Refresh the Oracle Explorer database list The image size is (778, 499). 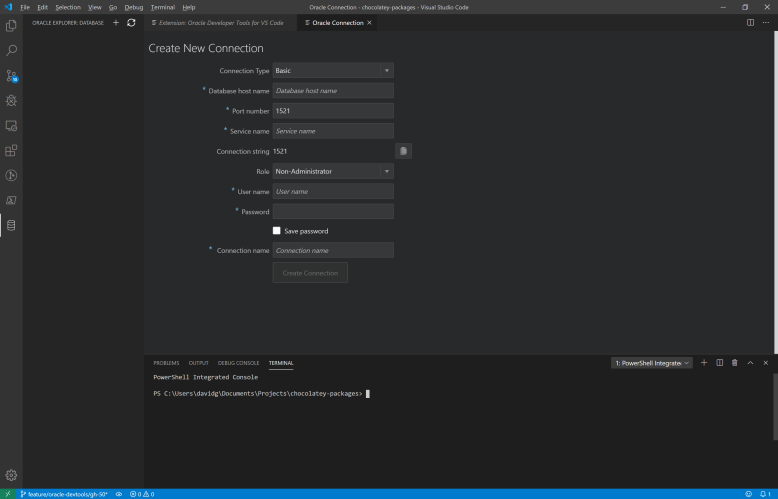tap(131, 22)
